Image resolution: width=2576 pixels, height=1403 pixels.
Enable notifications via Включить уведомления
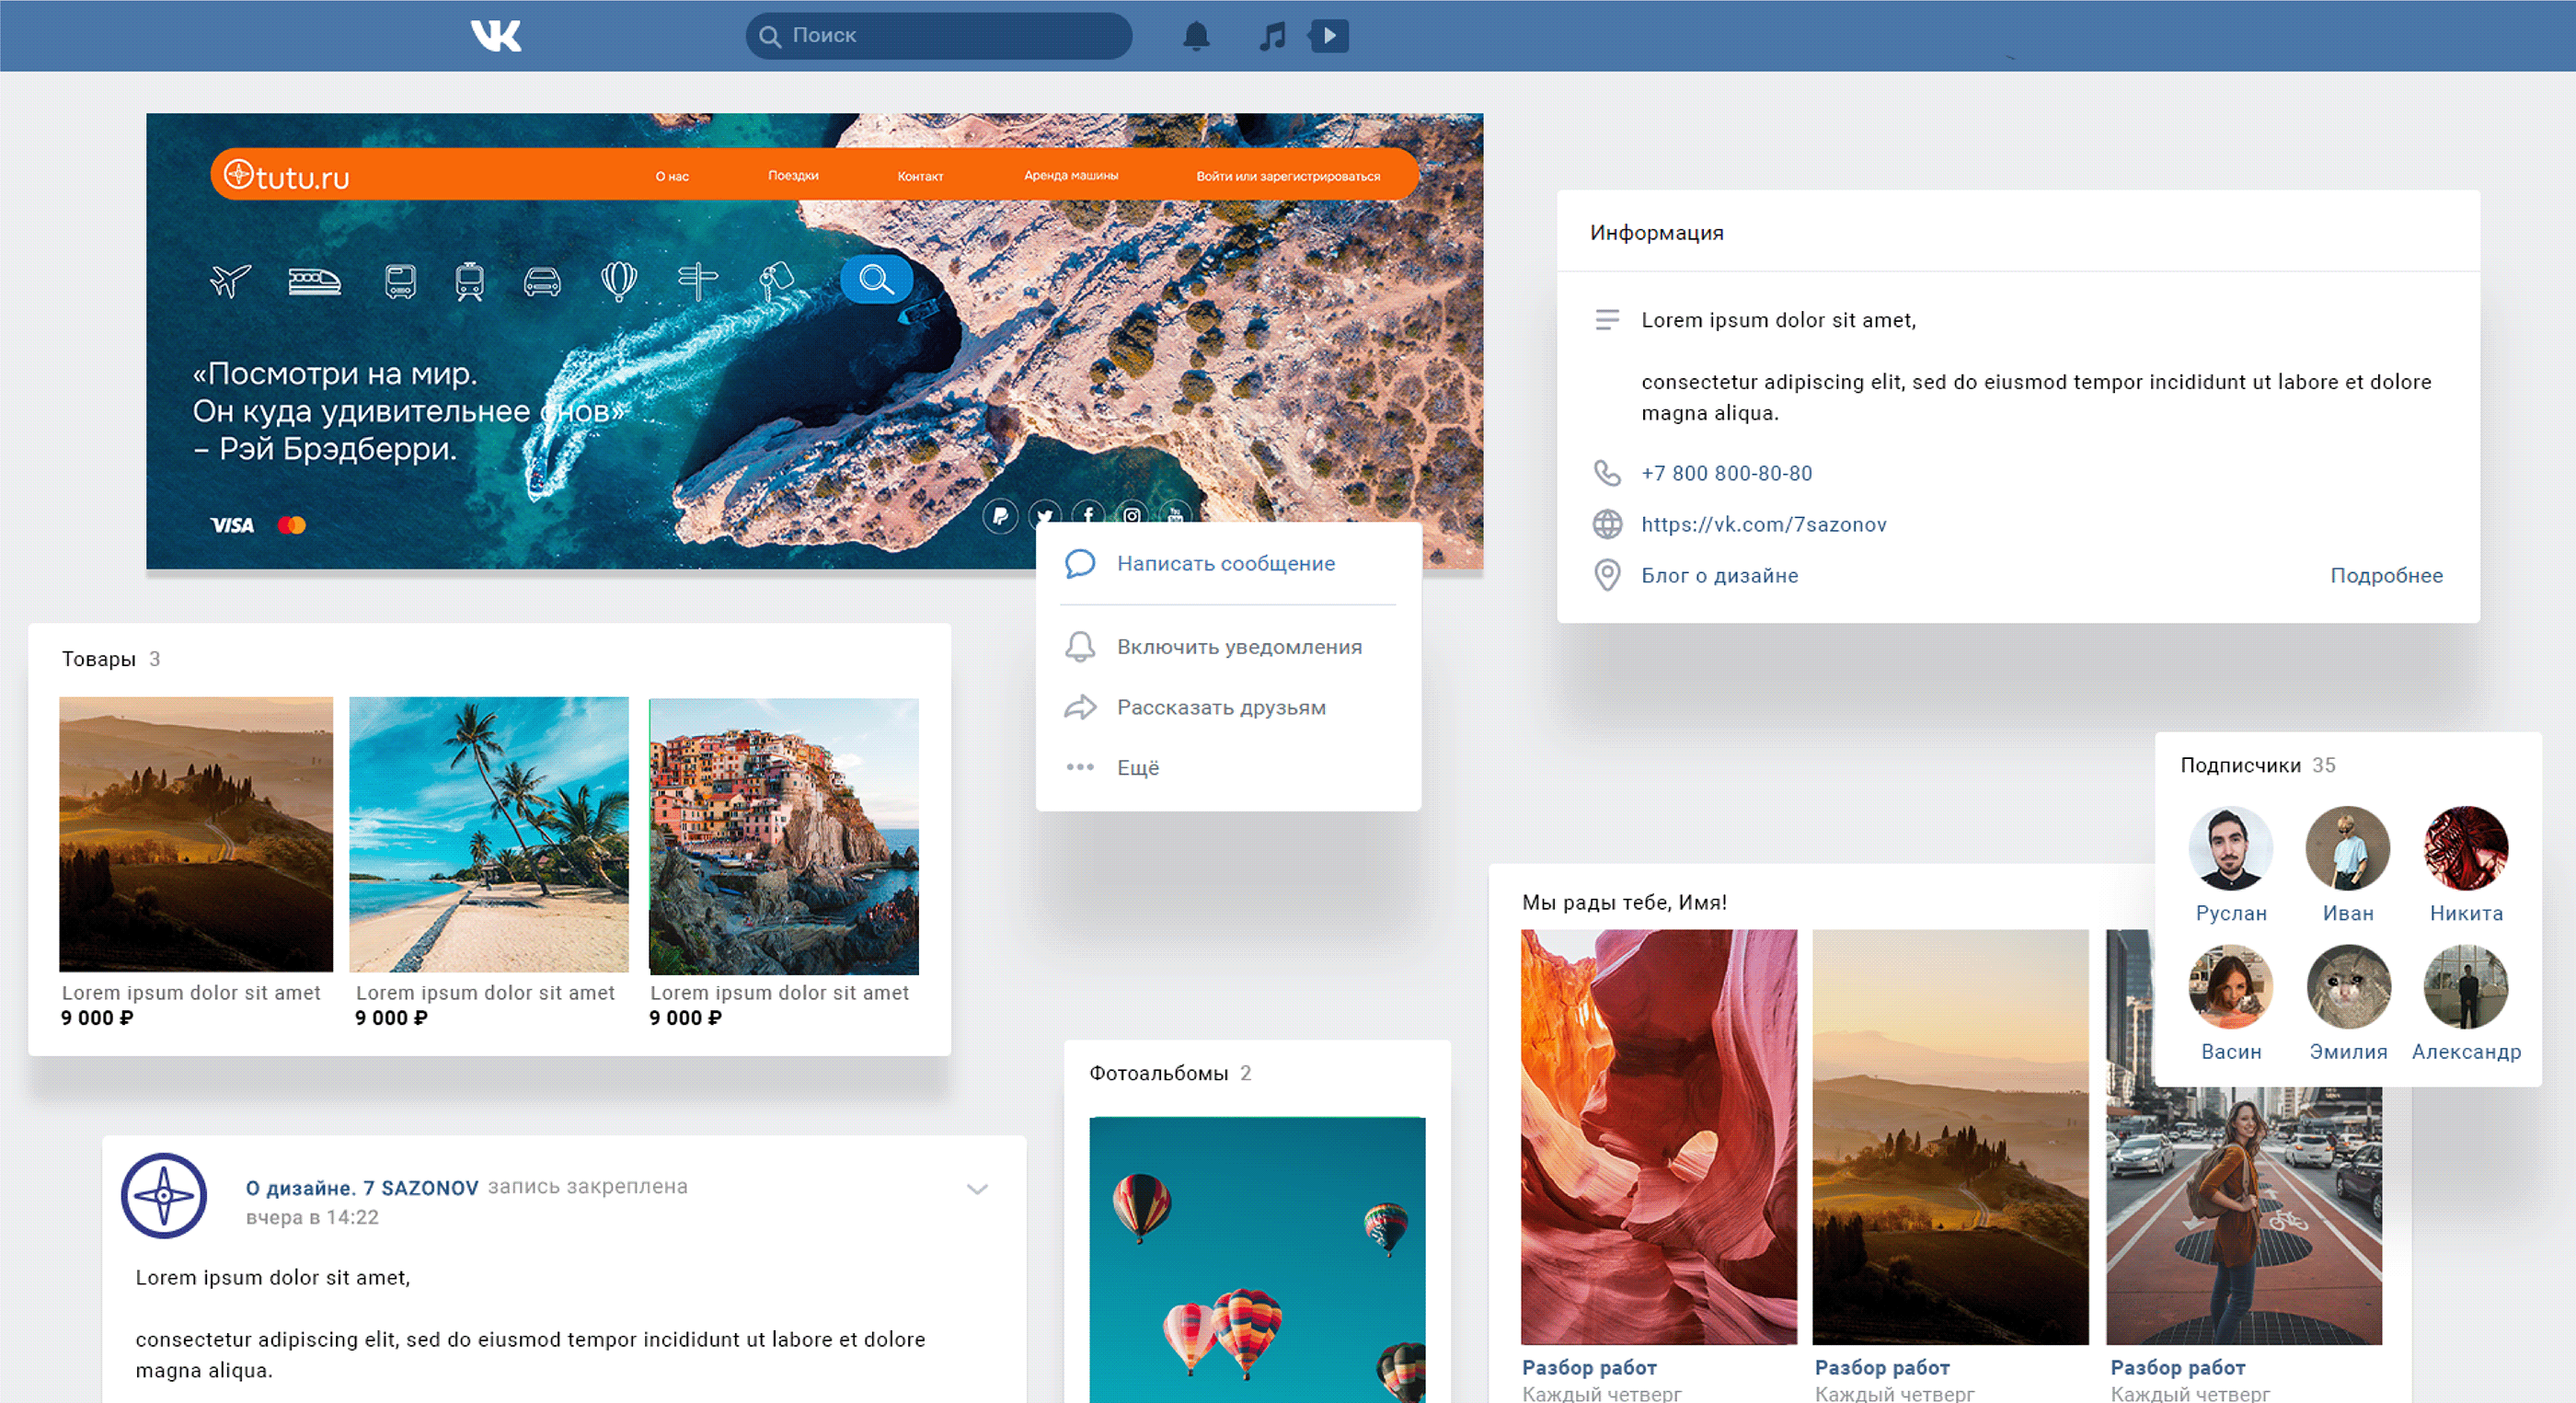point(1238,647)
